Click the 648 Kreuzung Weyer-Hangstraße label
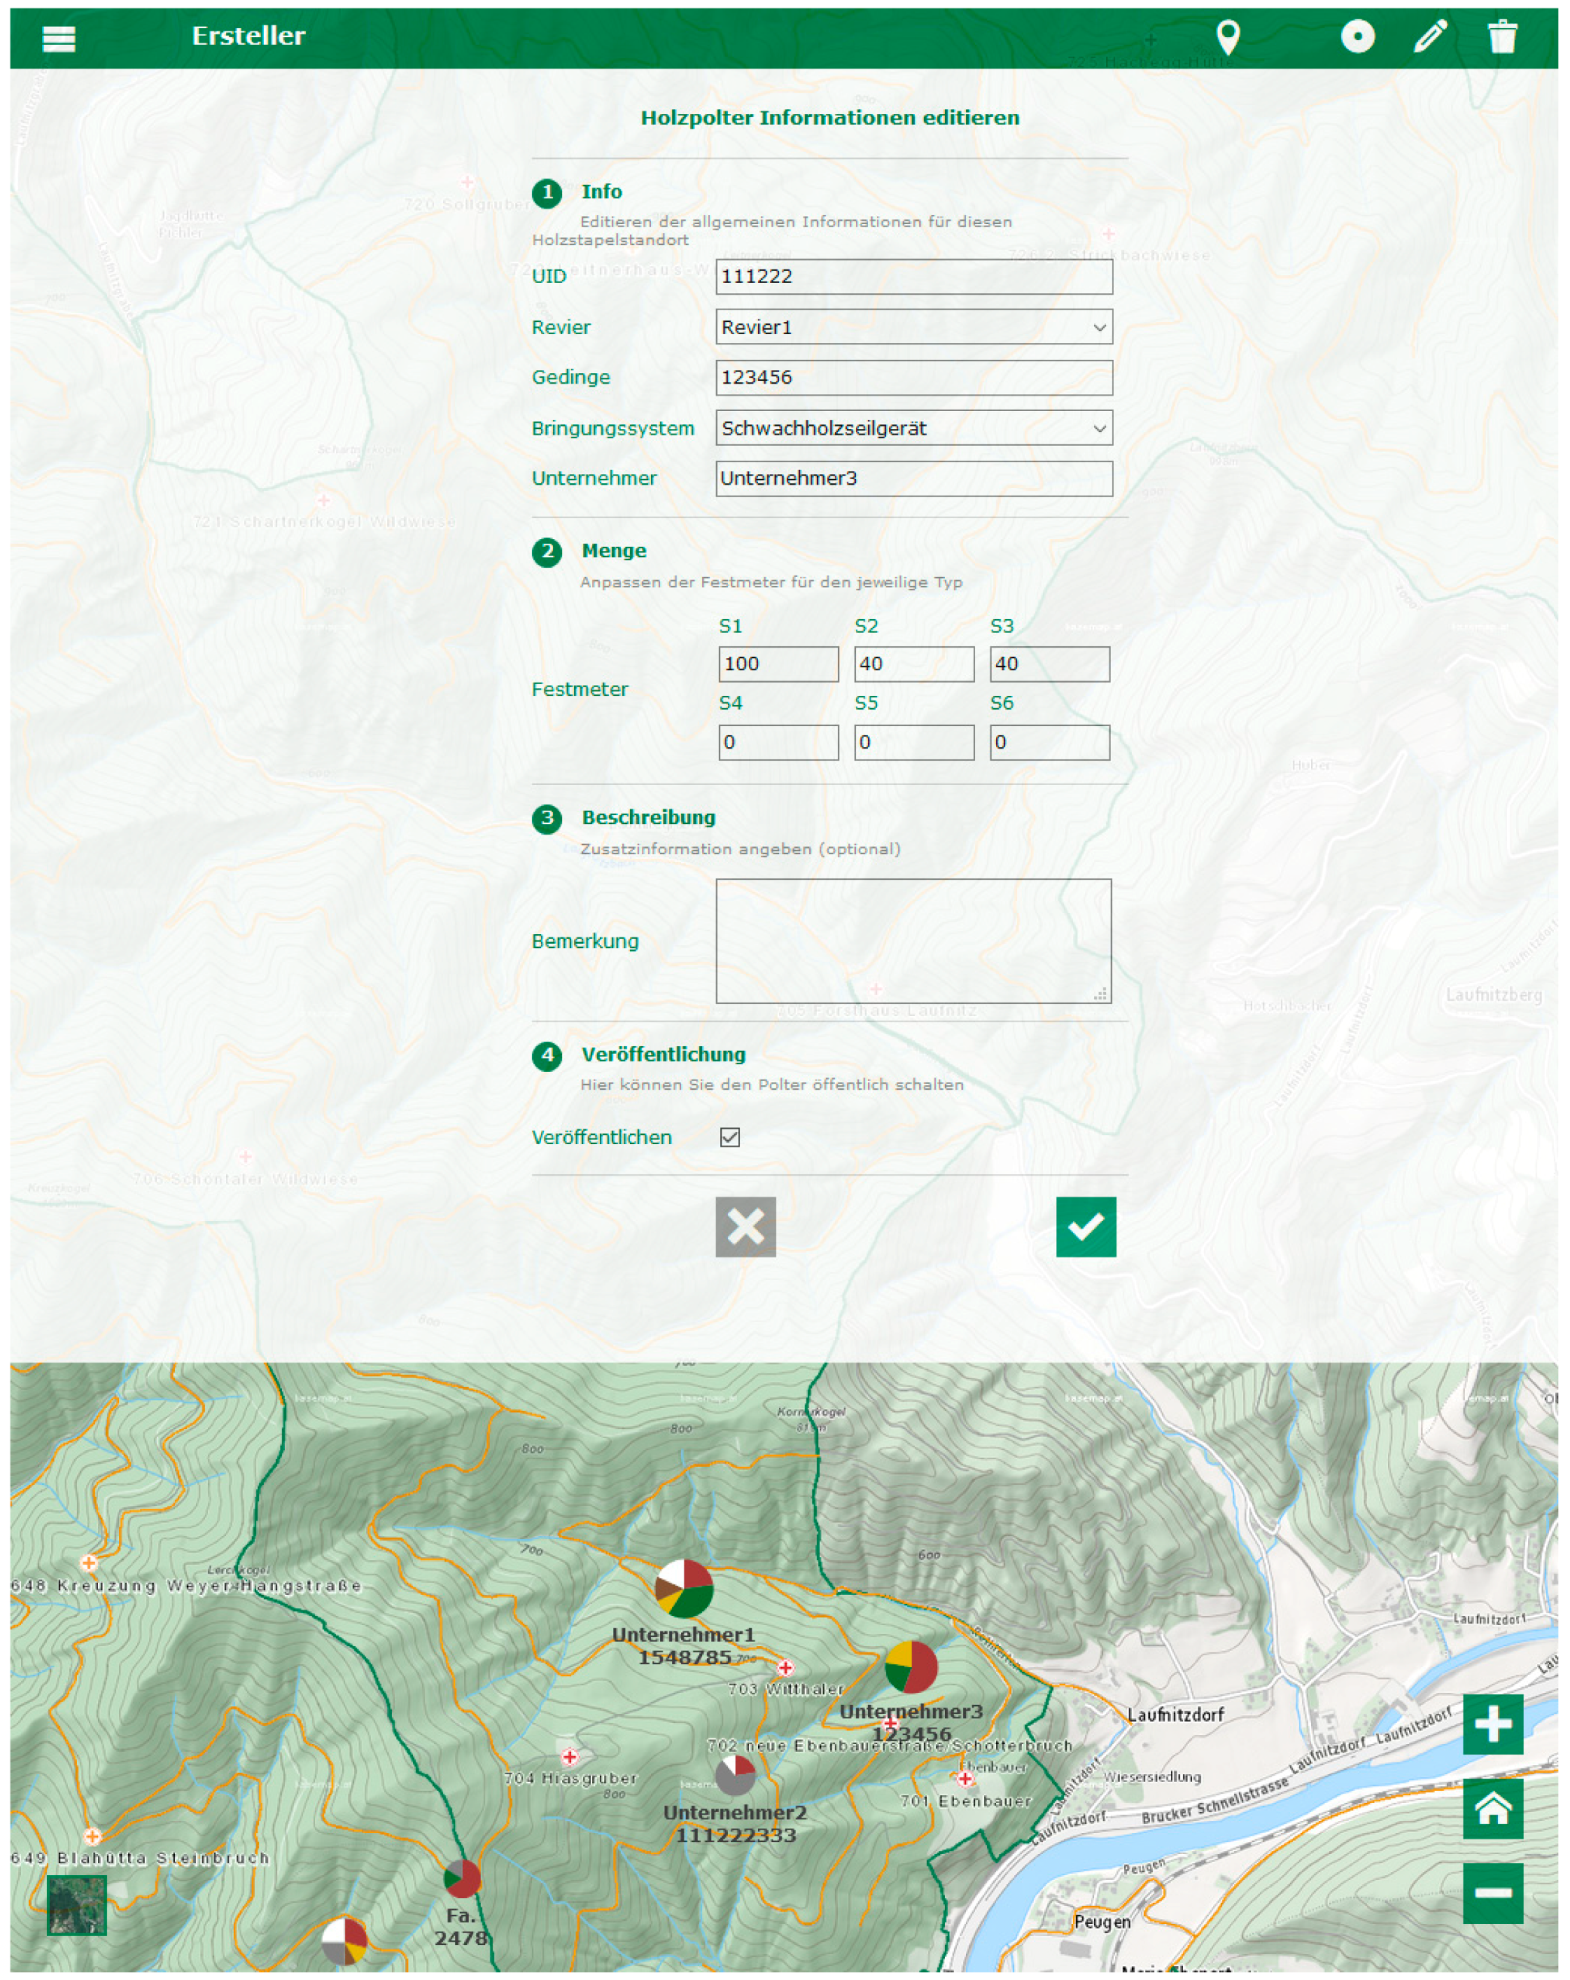 coord(186,1585)
